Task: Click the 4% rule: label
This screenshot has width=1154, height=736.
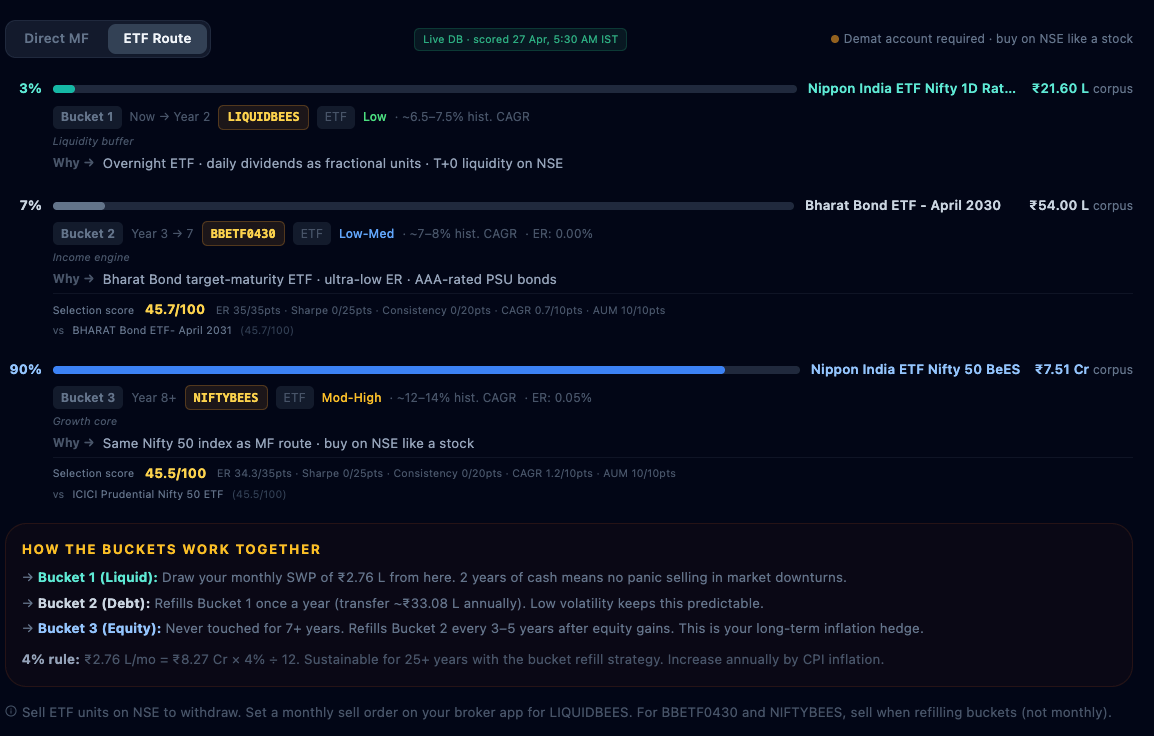Action: 51,659
